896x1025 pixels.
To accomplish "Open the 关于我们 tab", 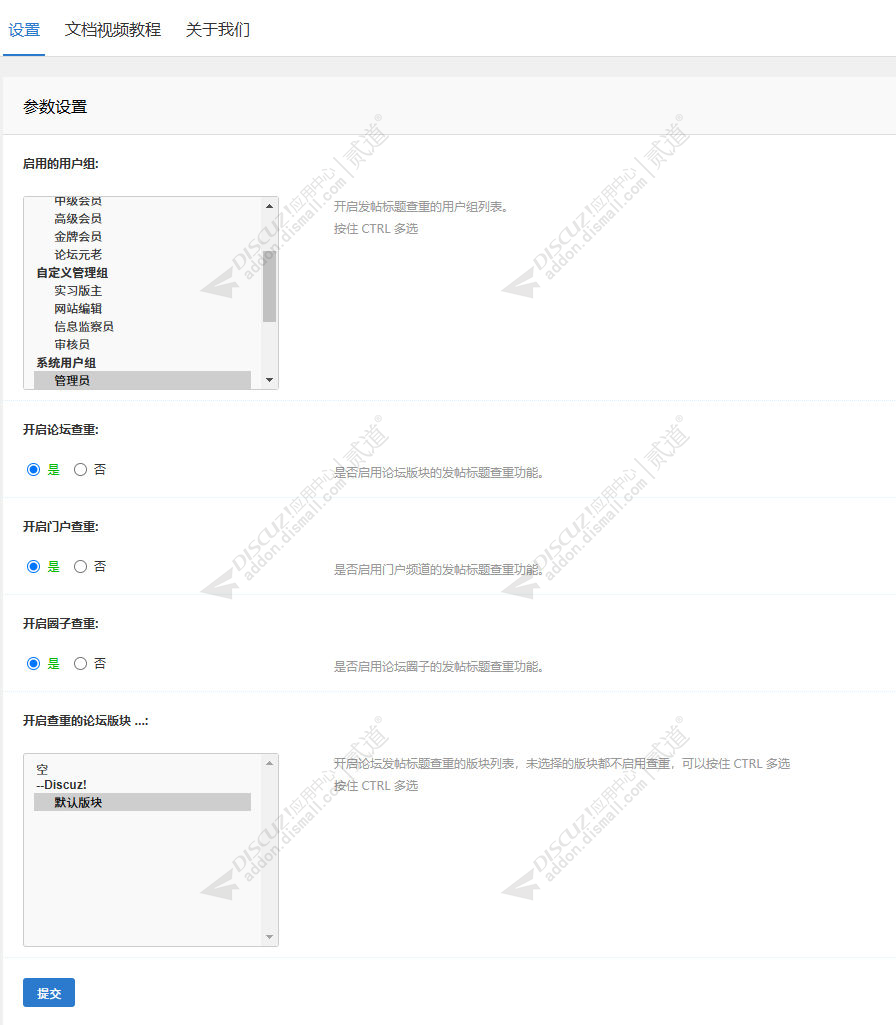I will tap(218, 29).
